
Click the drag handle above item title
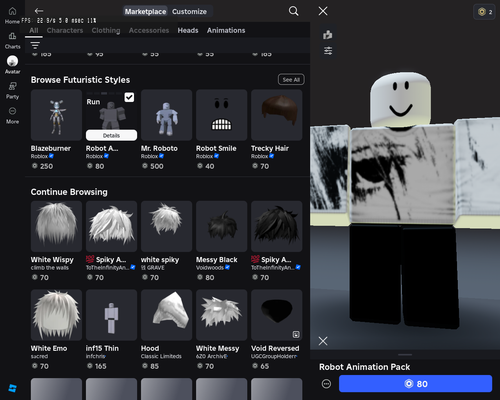(405, 355)
